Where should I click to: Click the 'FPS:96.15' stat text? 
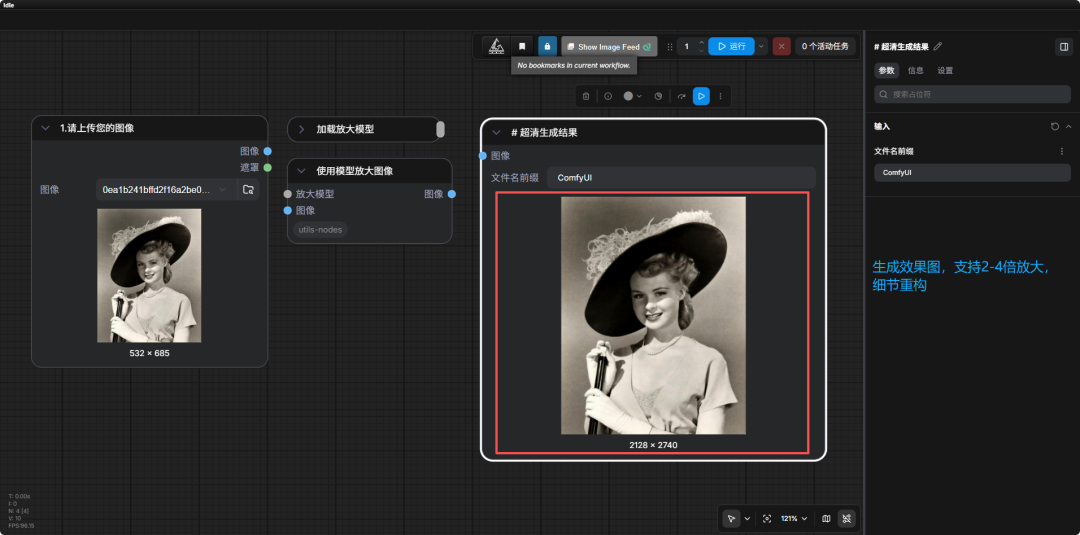[x=21, y=525]
